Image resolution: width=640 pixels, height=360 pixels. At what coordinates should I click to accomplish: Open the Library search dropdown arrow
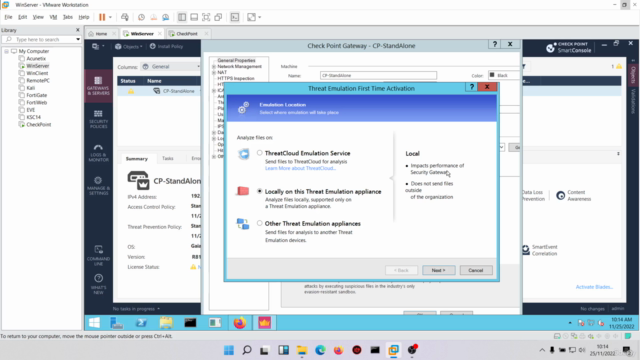click(78, 40)
